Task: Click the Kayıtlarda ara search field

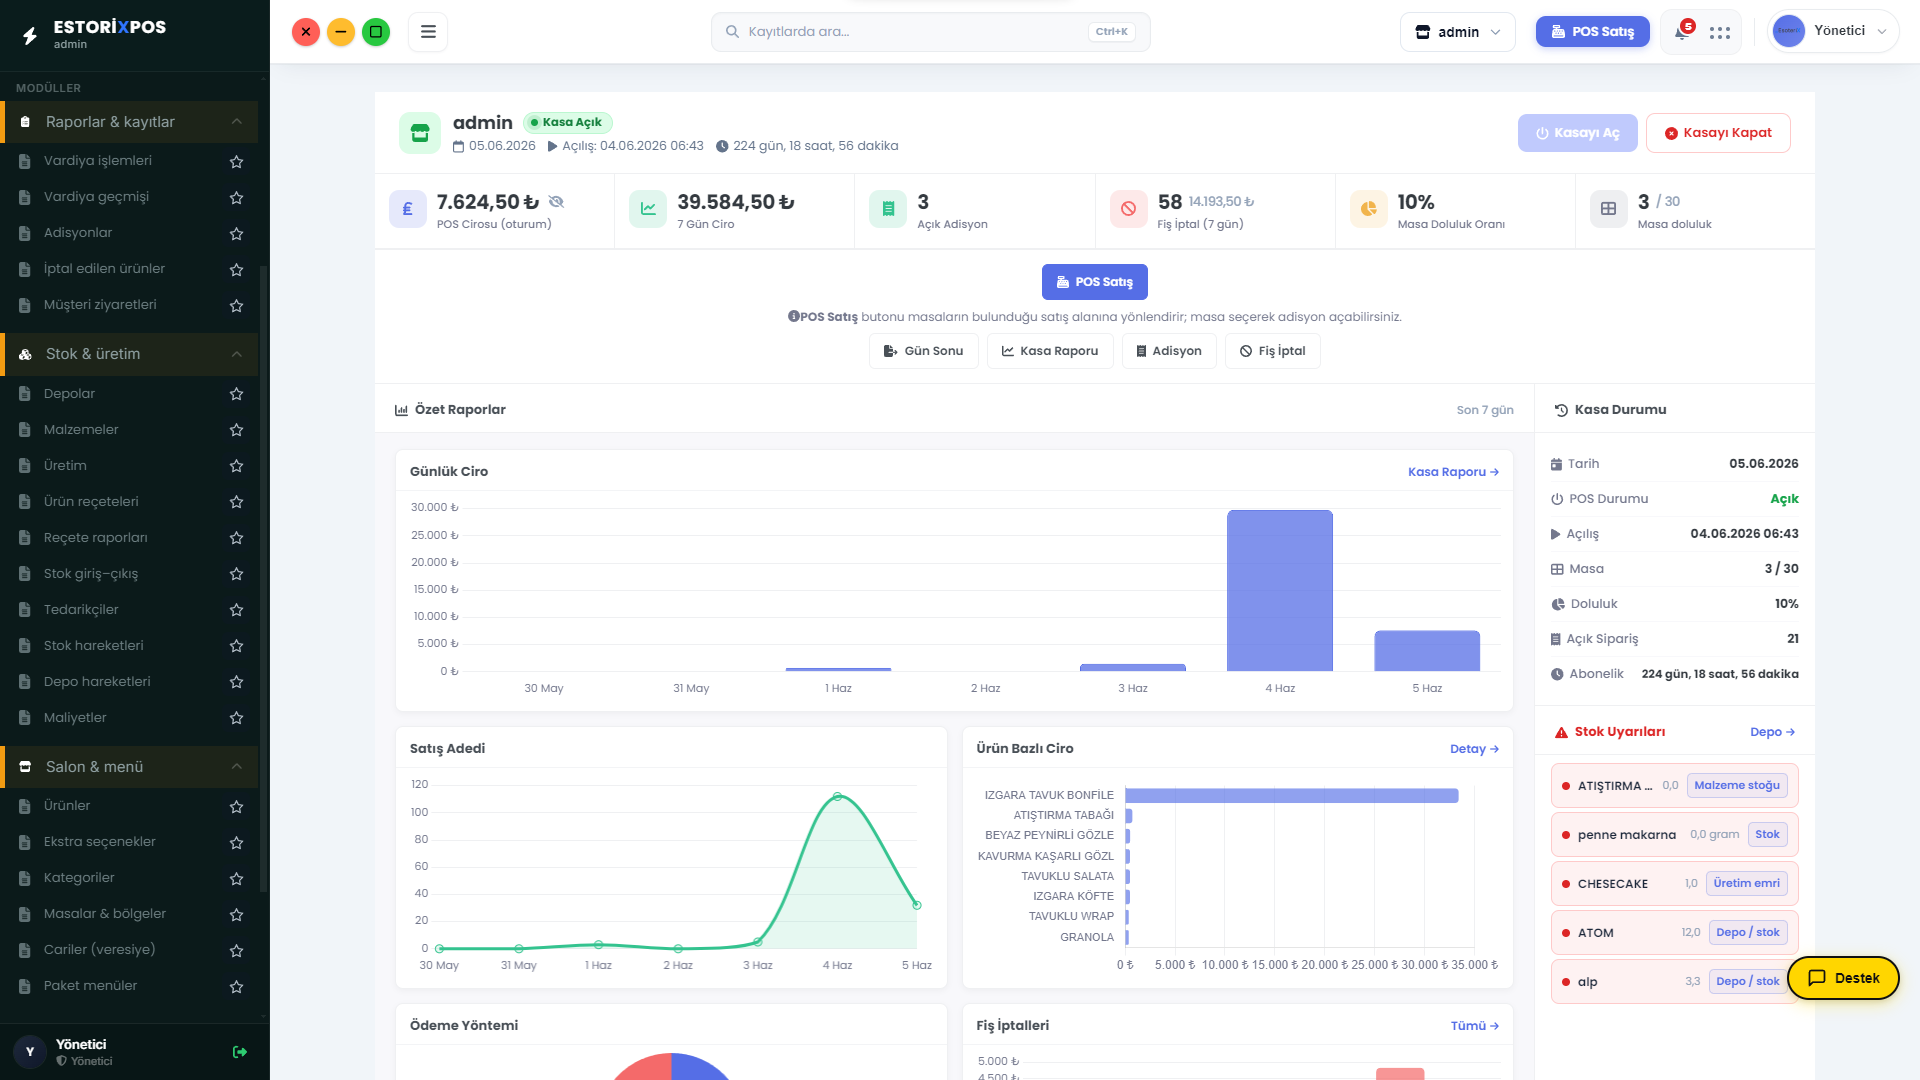Action: tap(930, 32)
